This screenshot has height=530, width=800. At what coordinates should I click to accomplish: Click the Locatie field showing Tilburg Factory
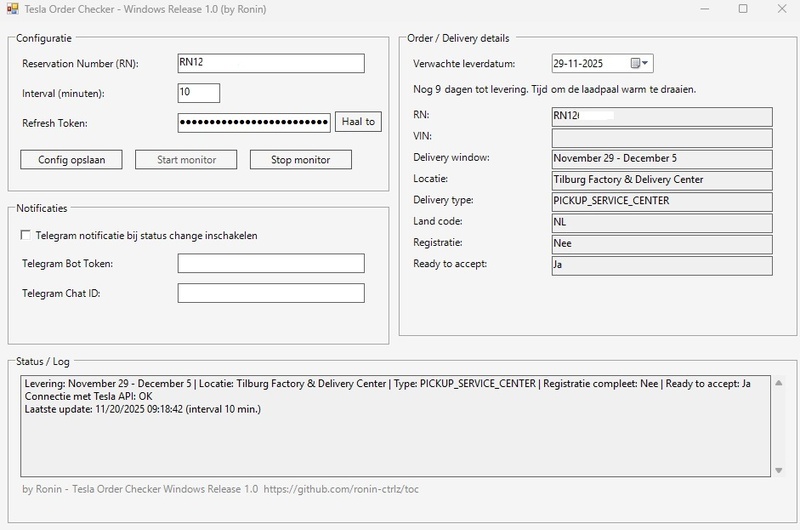(x=662, y=180)
